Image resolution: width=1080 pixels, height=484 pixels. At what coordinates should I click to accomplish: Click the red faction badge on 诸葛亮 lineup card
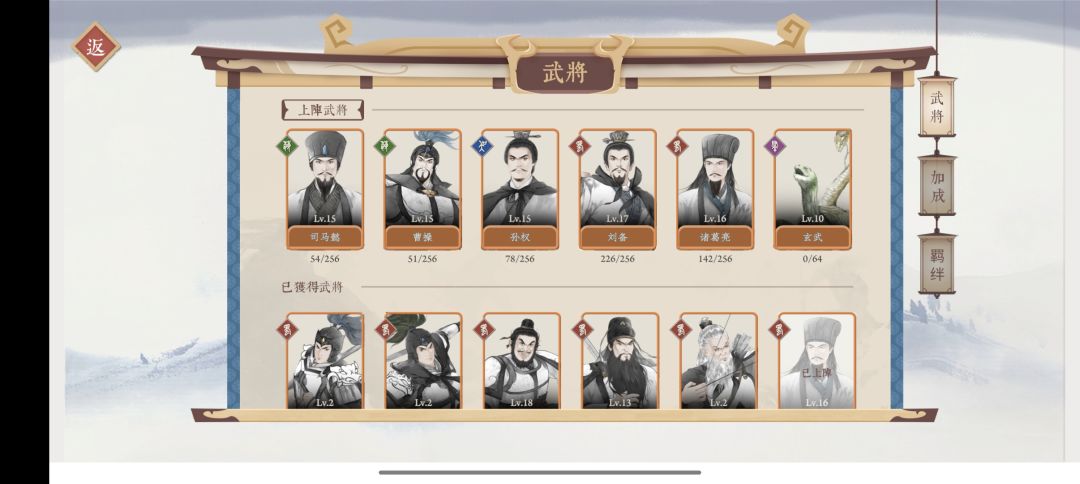[x=677, y=146]
